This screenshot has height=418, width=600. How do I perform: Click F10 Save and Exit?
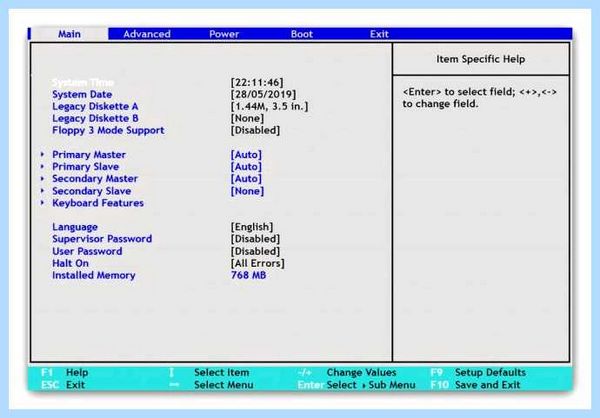[x=475, y=385]
